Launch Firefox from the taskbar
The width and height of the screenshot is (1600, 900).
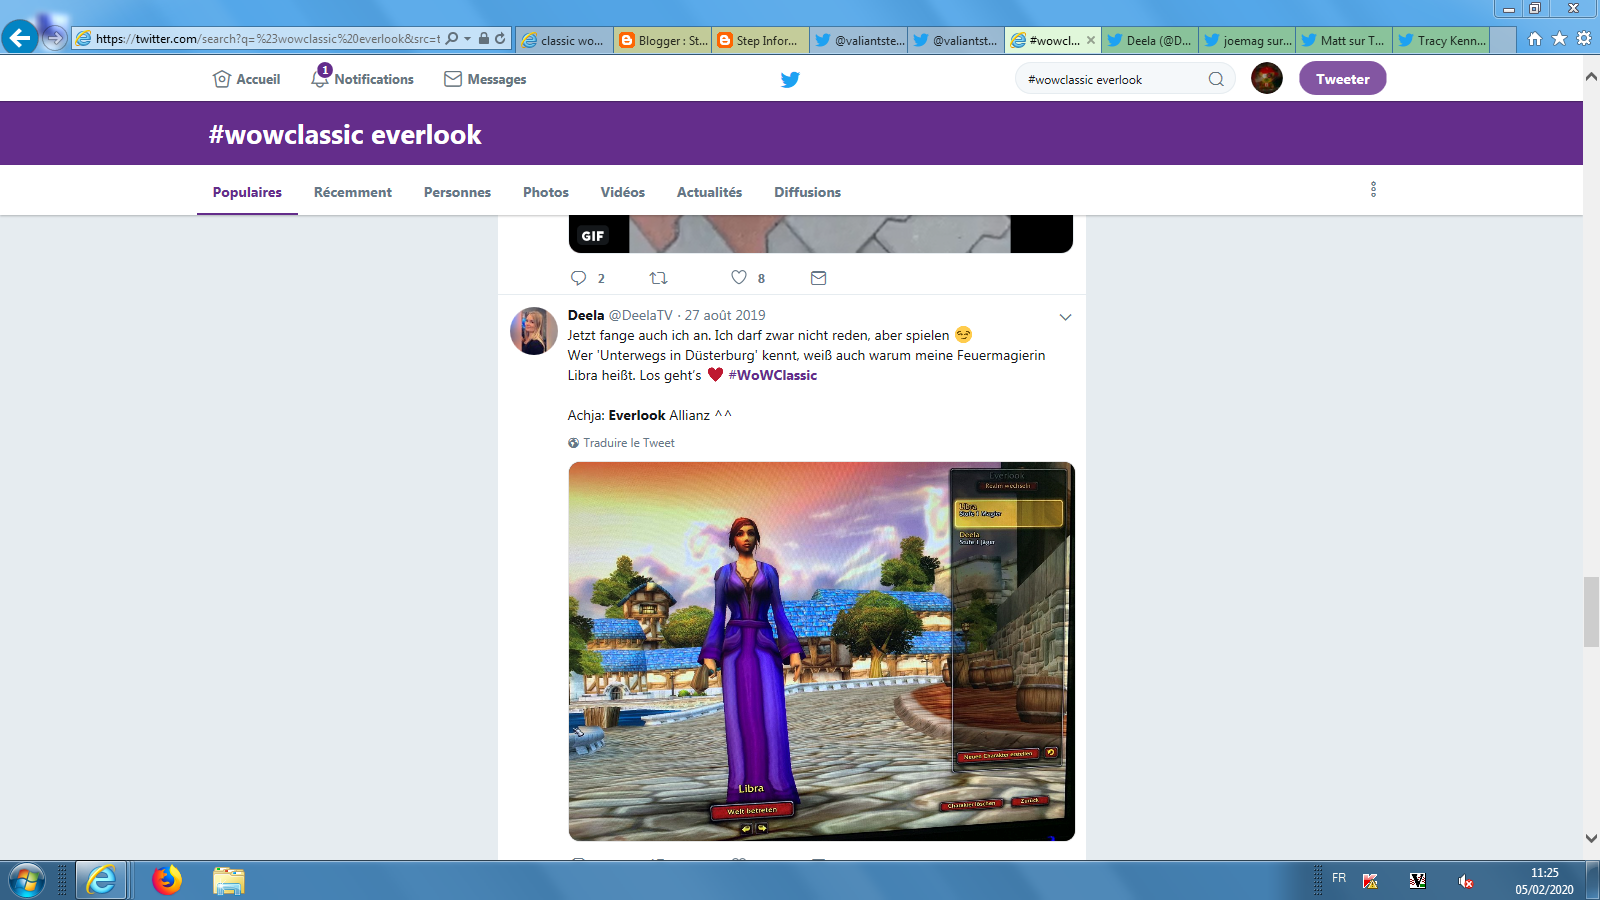[167, 880]
